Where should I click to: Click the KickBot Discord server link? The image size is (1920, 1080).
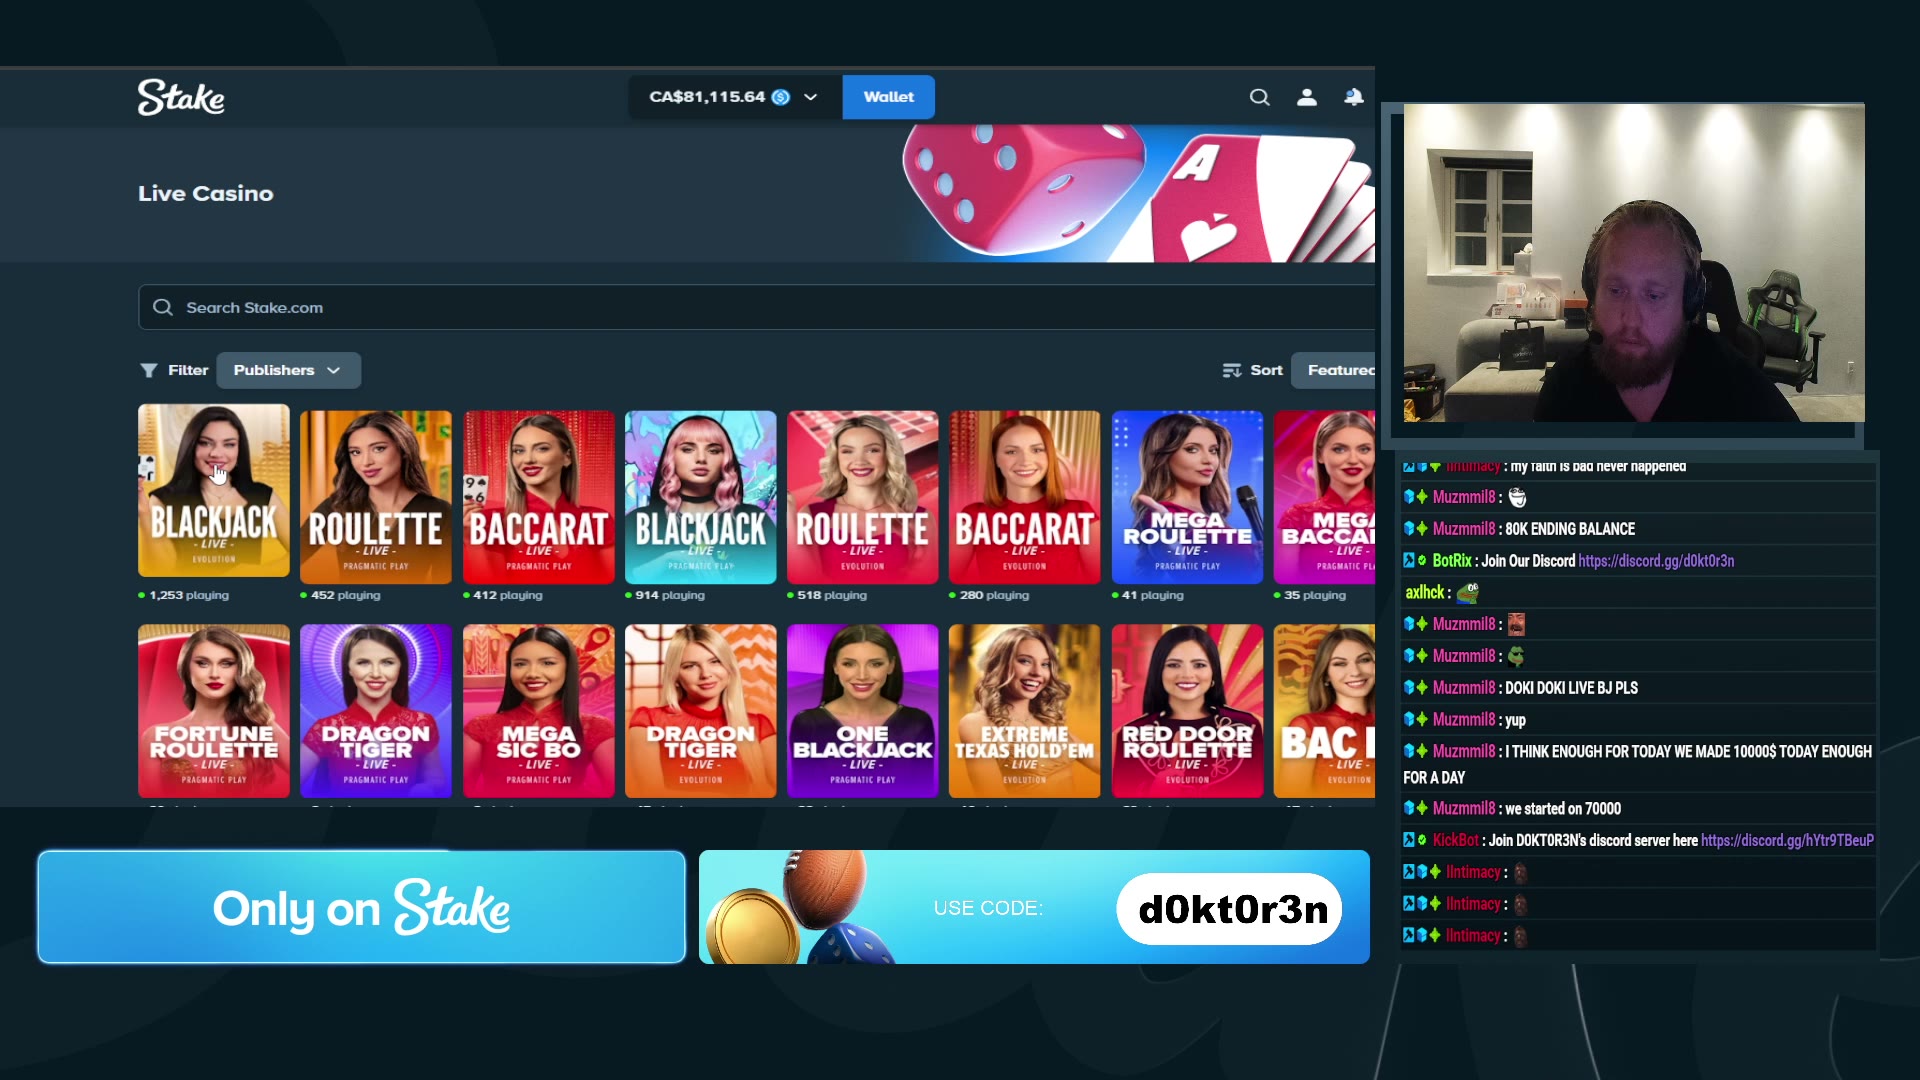[x=1787, y=841]
